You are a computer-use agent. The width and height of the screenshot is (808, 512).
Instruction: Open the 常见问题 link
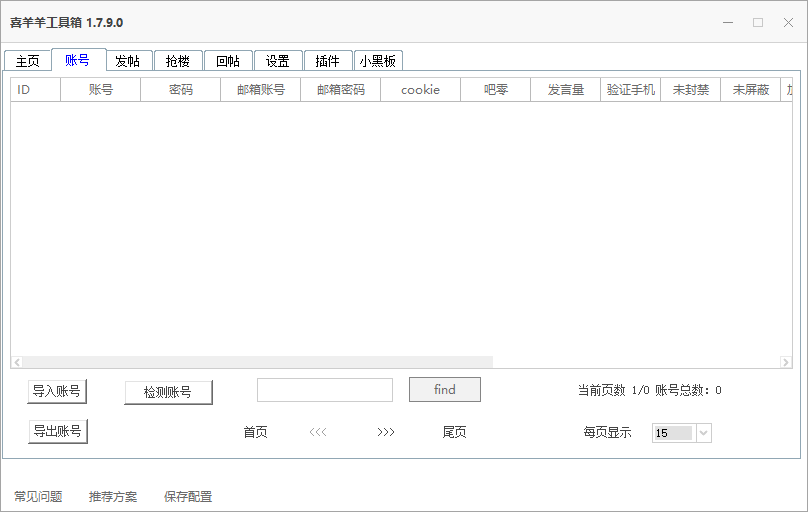[x=38, y=497]
